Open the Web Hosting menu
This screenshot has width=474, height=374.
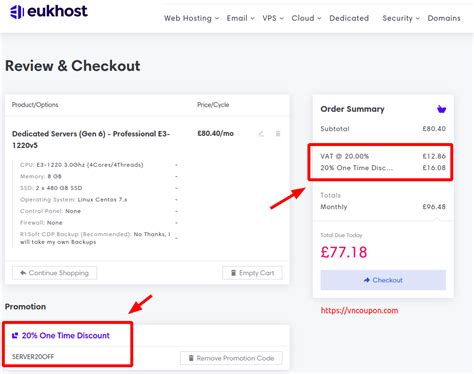(x=191, y=18)
